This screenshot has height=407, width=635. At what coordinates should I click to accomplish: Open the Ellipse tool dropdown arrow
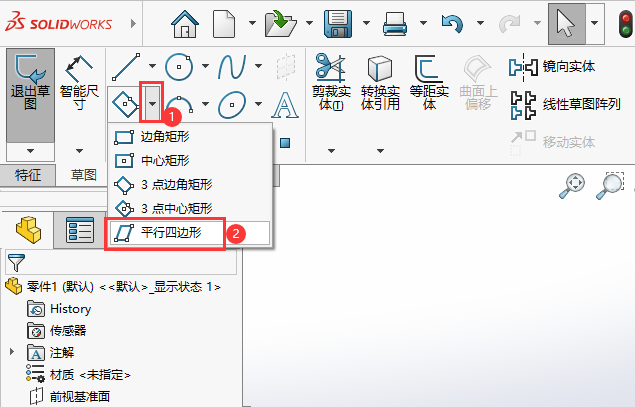[258, 104]
